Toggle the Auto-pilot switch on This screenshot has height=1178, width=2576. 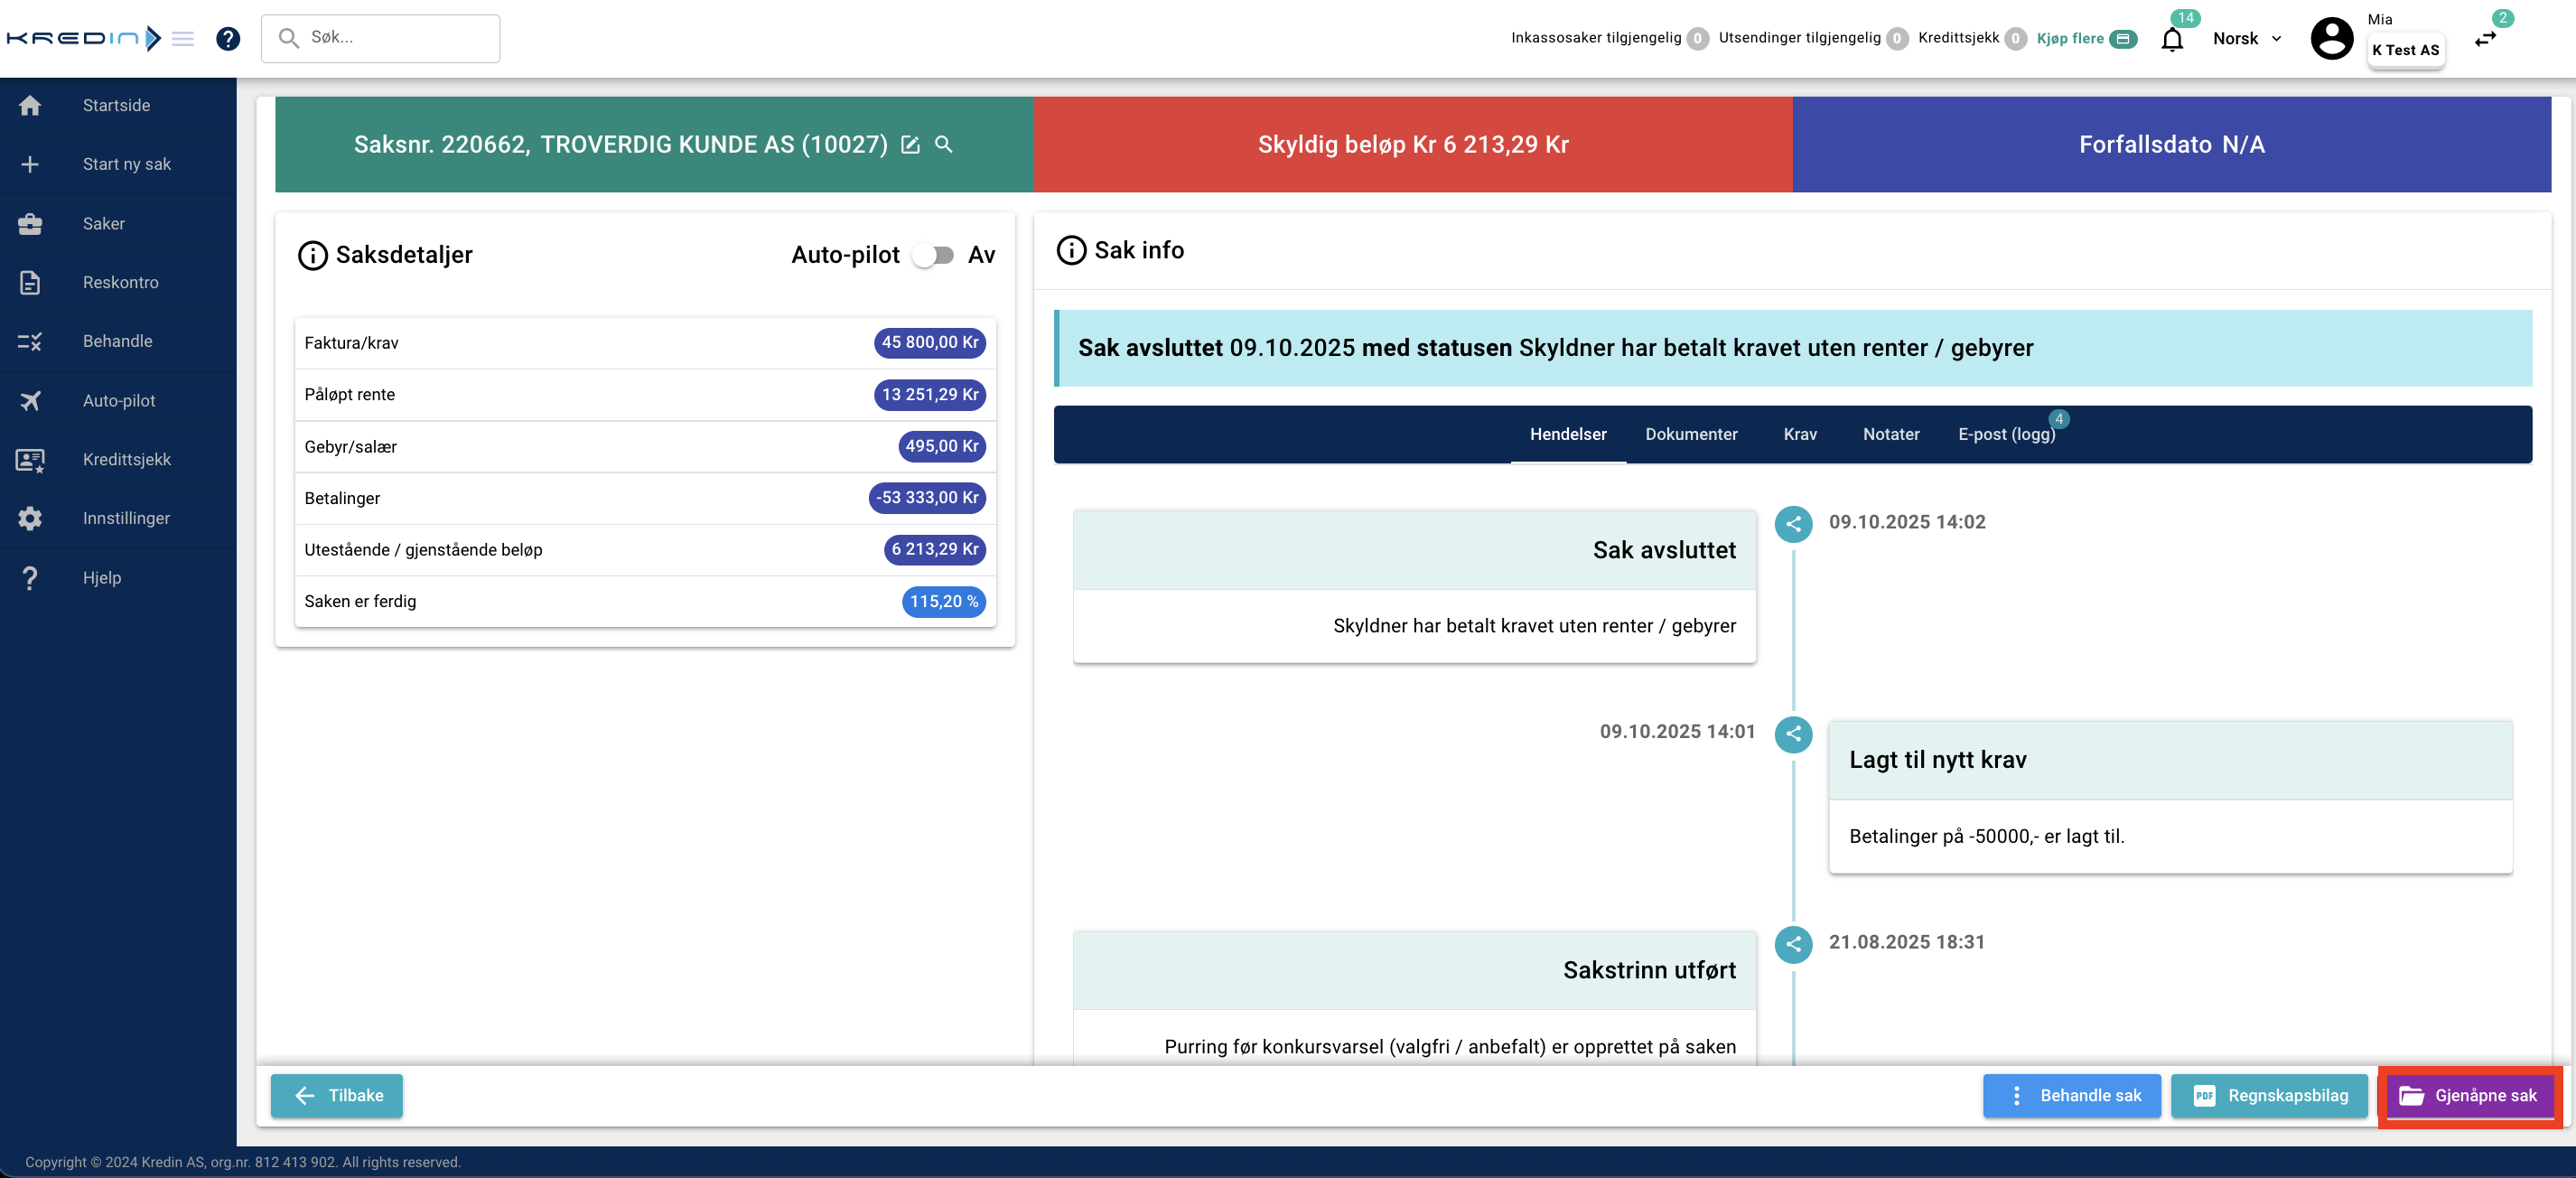[933, 255]
